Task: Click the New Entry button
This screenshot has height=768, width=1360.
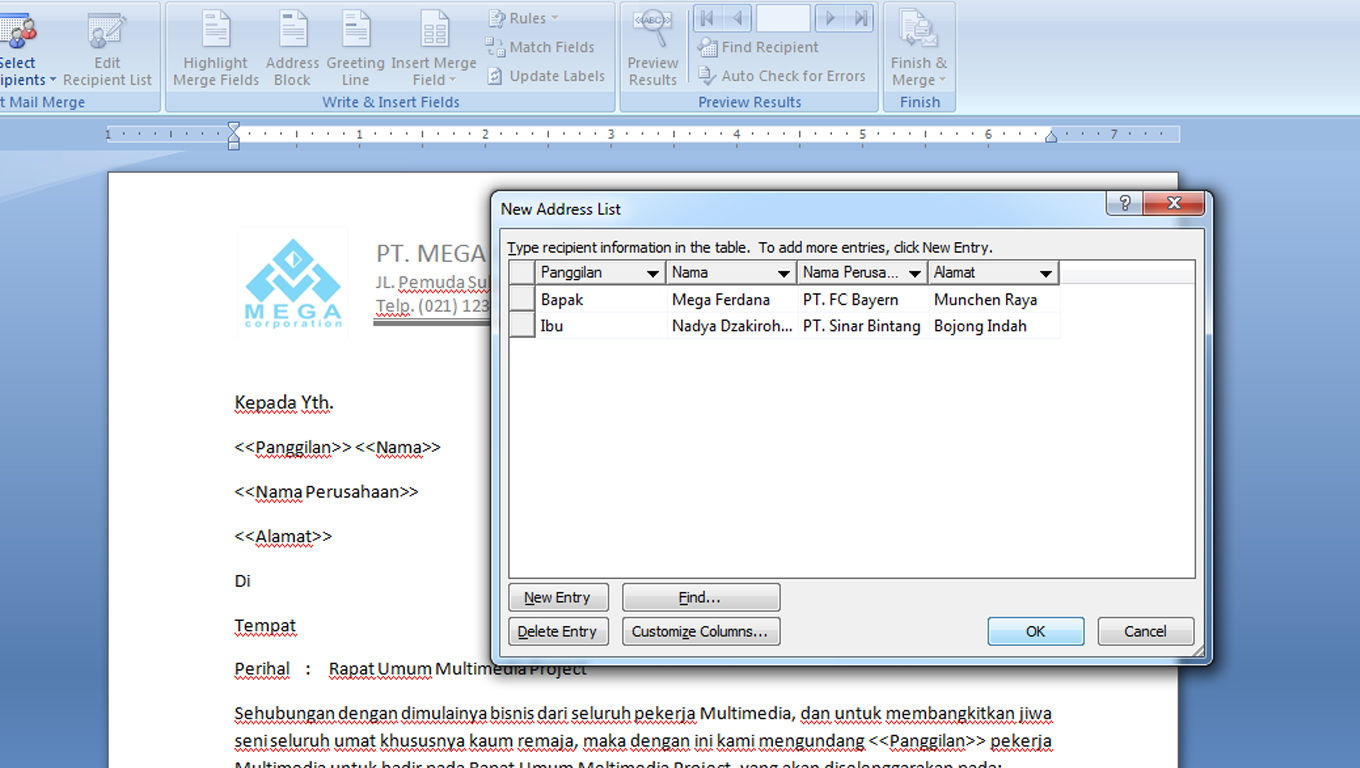Action: coord(558,597)
